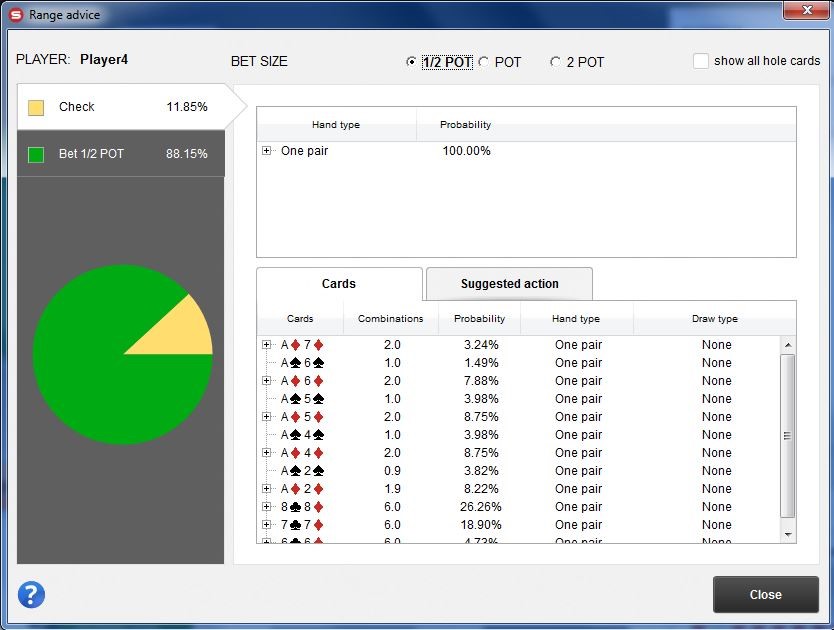
Task: Click scrollbar down arrow in cards list
Action: 788,535
